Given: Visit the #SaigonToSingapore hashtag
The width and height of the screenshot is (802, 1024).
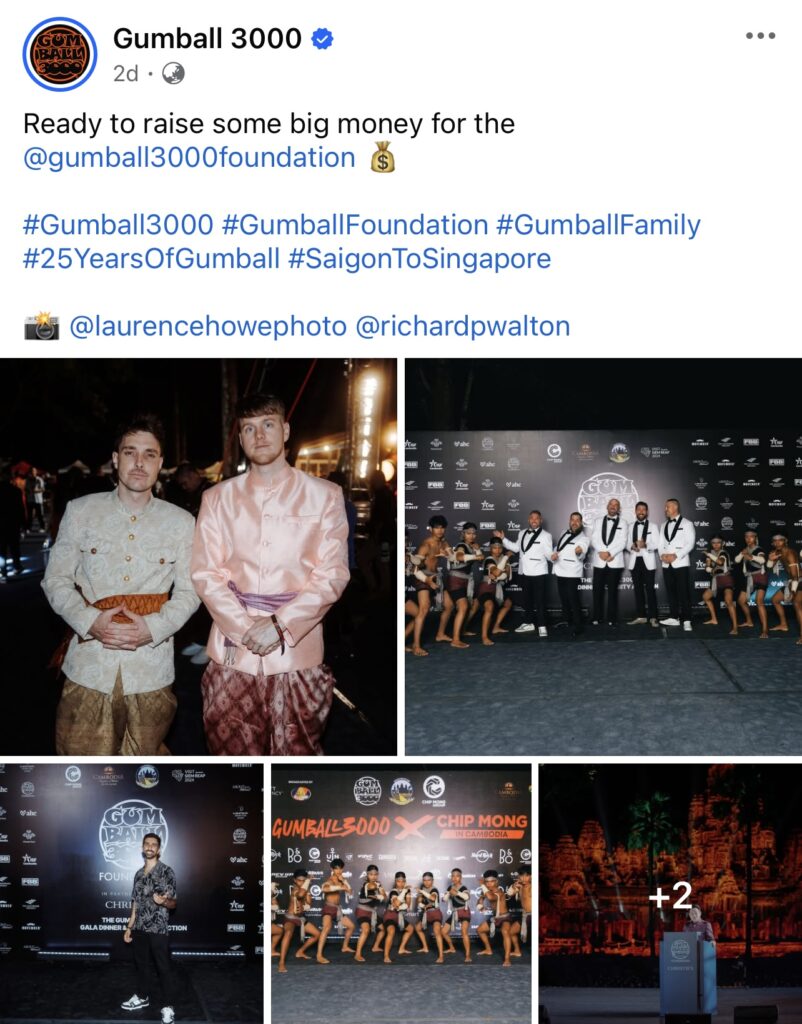Looking at the screenshot, I should 419,259.
